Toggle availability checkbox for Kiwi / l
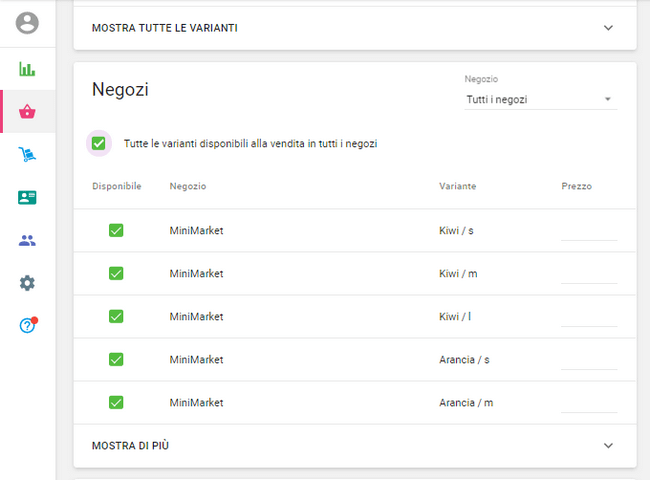Image resolution: width=650 pixels, height=480 pixels. point(116,316)
